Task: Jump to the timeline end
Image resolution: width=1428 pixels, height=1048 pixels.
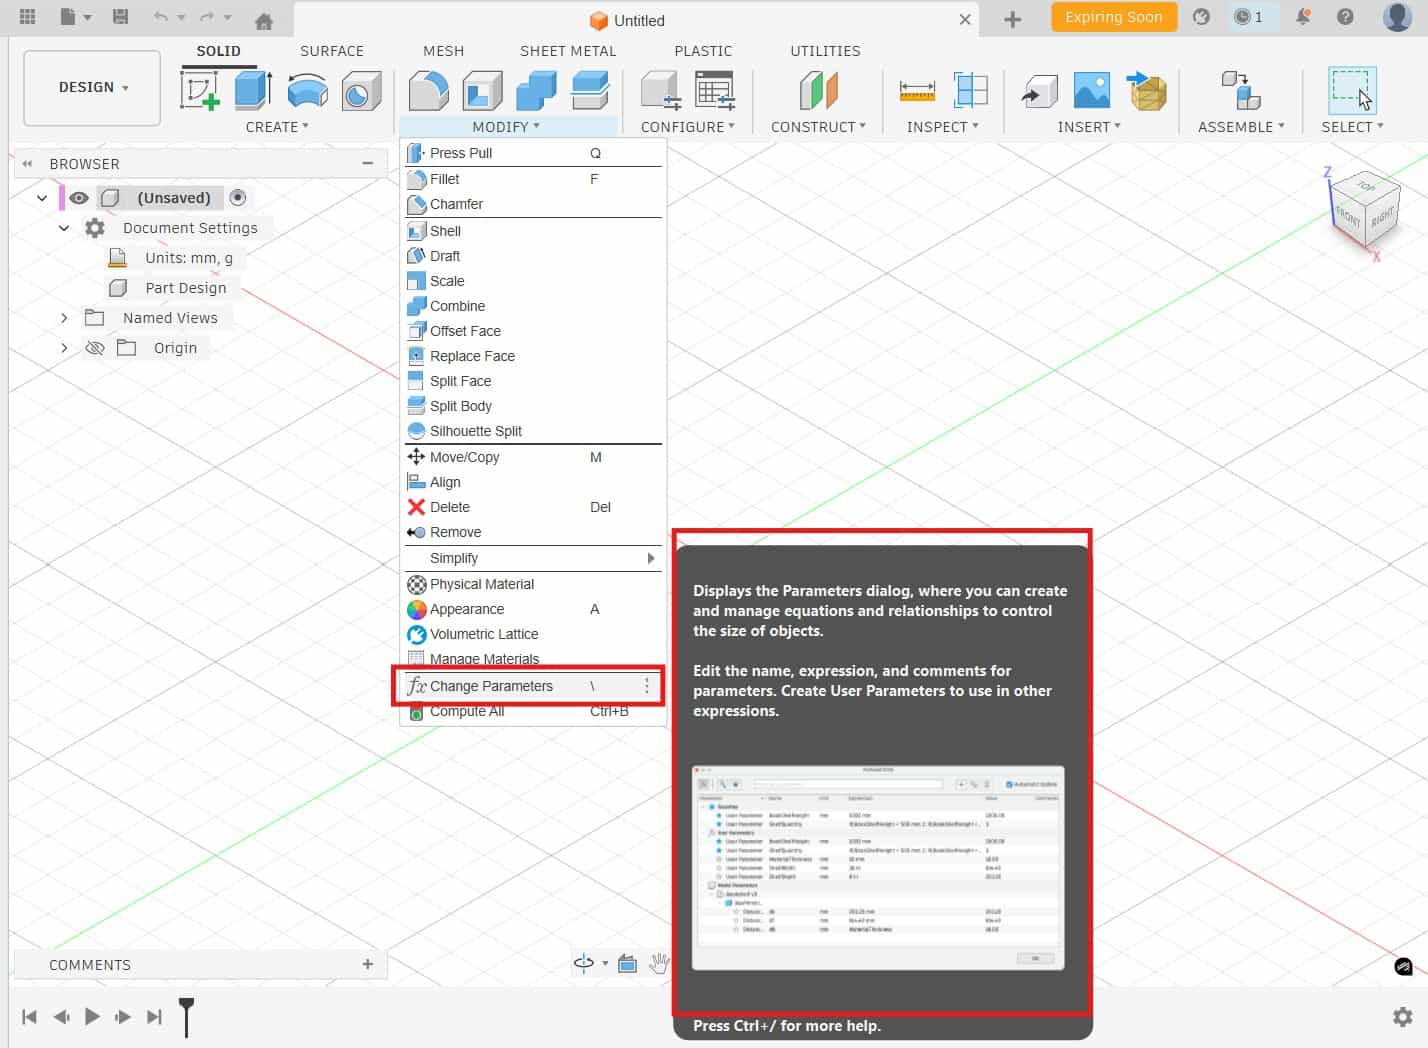Action: [x=154, y=1017]
